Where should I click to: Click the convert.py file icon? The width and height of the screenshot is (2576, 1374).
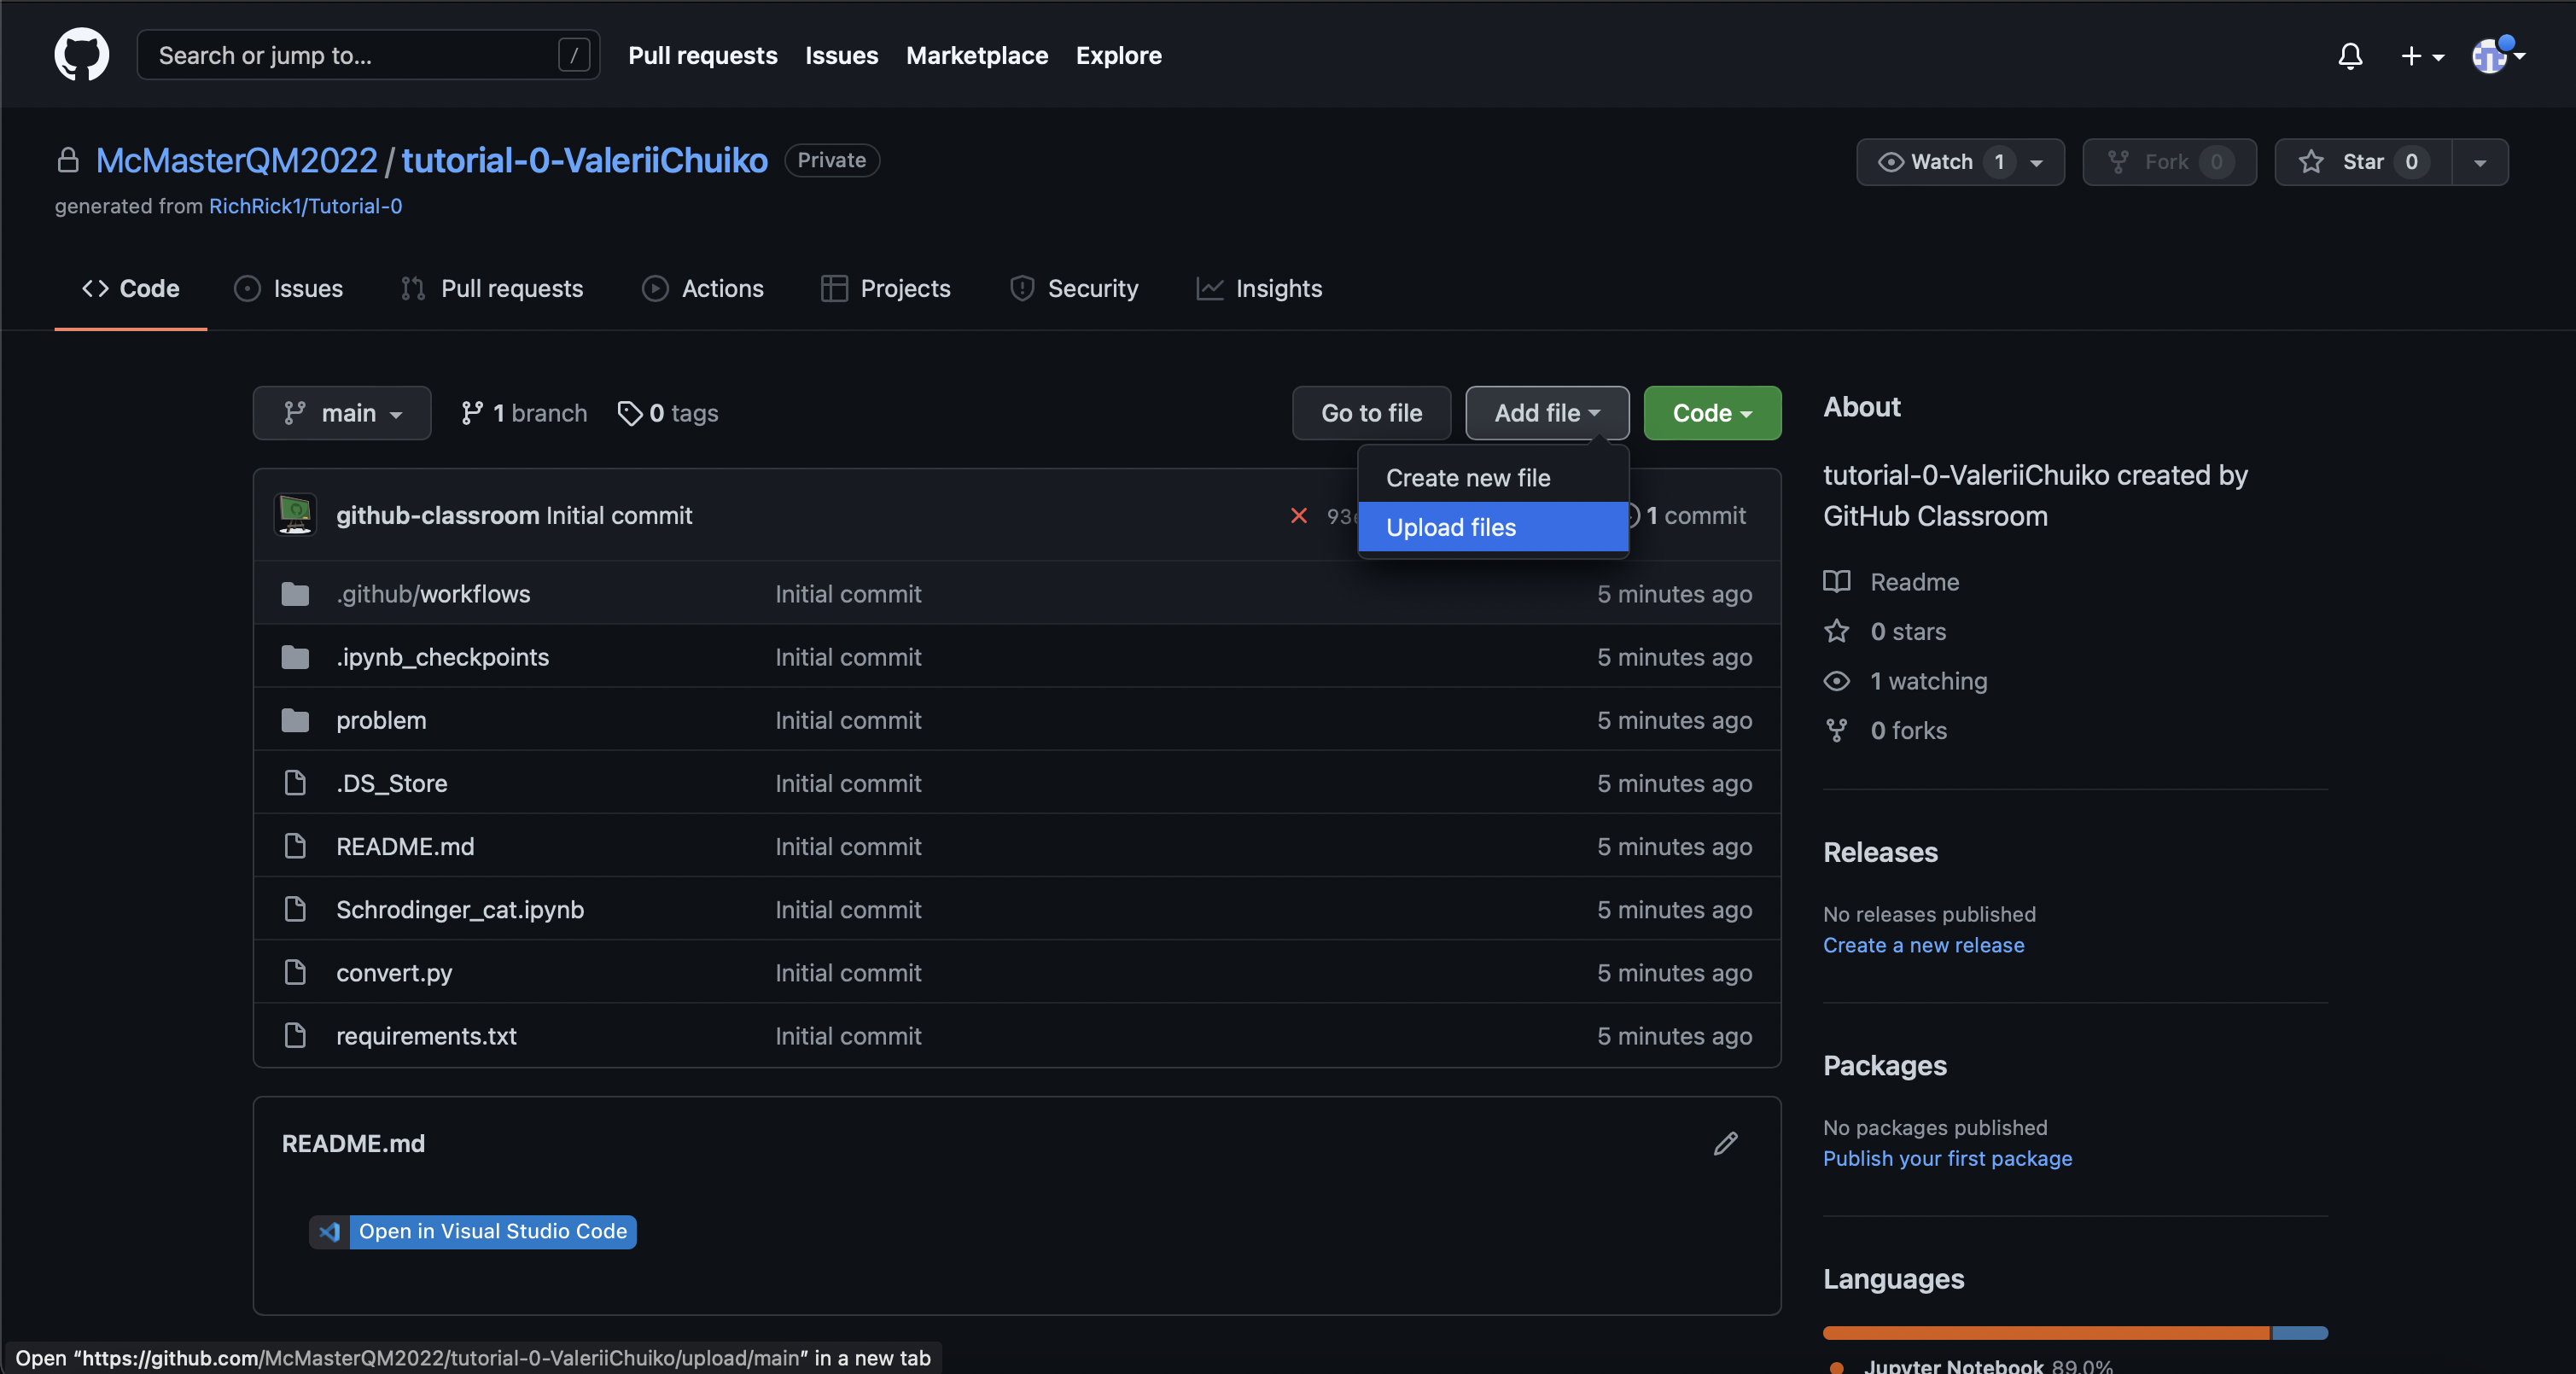pos(295,972)
